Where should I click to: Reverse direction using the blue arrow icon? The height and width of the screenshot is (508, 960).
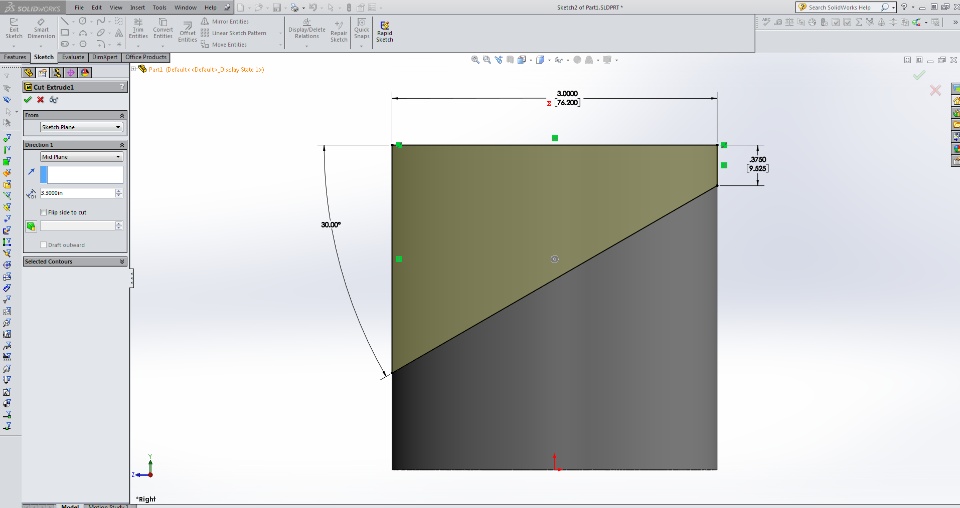(31, 173)
